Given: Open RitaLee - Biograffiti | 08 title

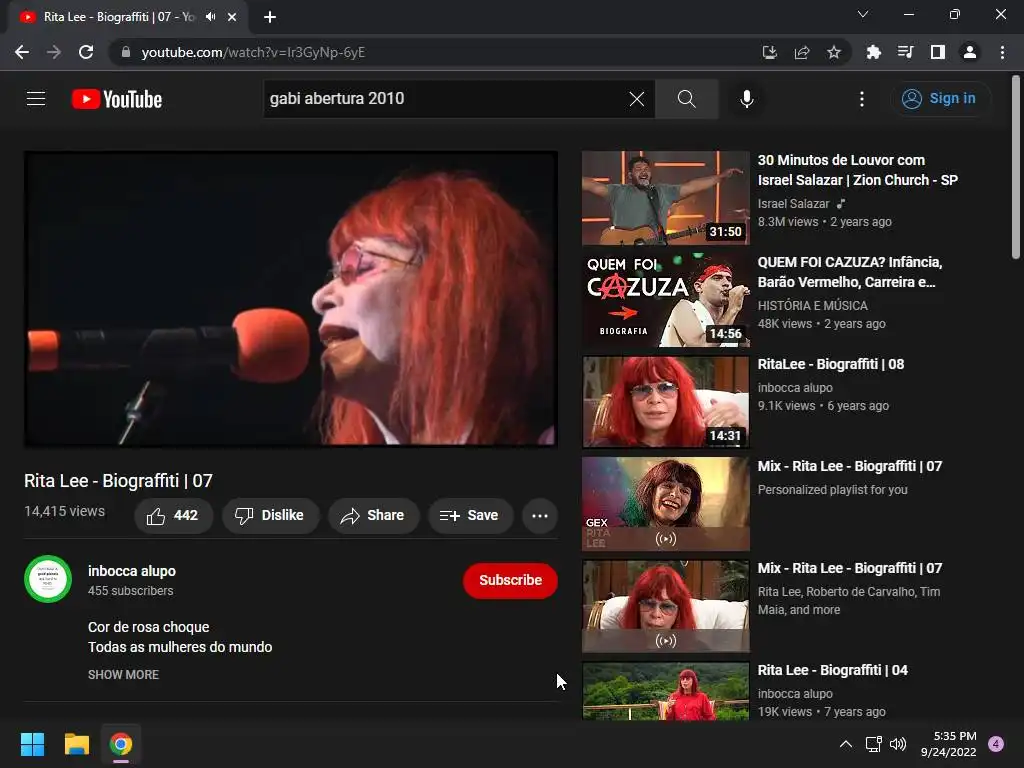Looking at the screenshot, I should (831, 364).
